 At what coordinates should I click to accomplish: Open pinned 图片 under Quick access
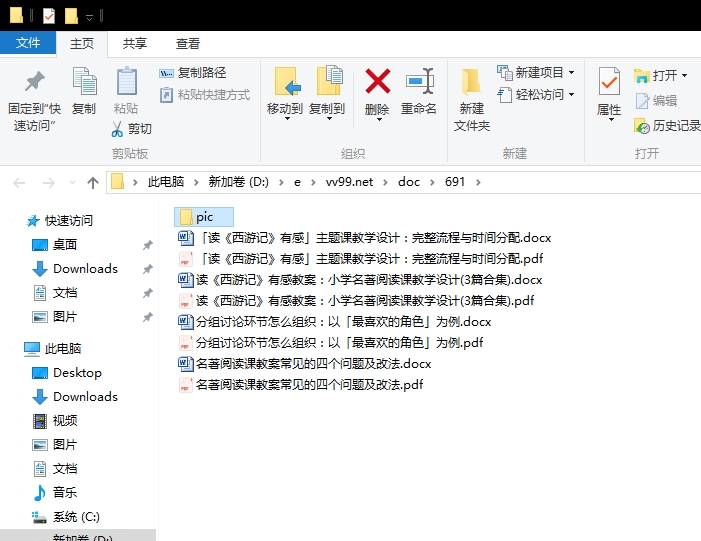tap(55, 317)
